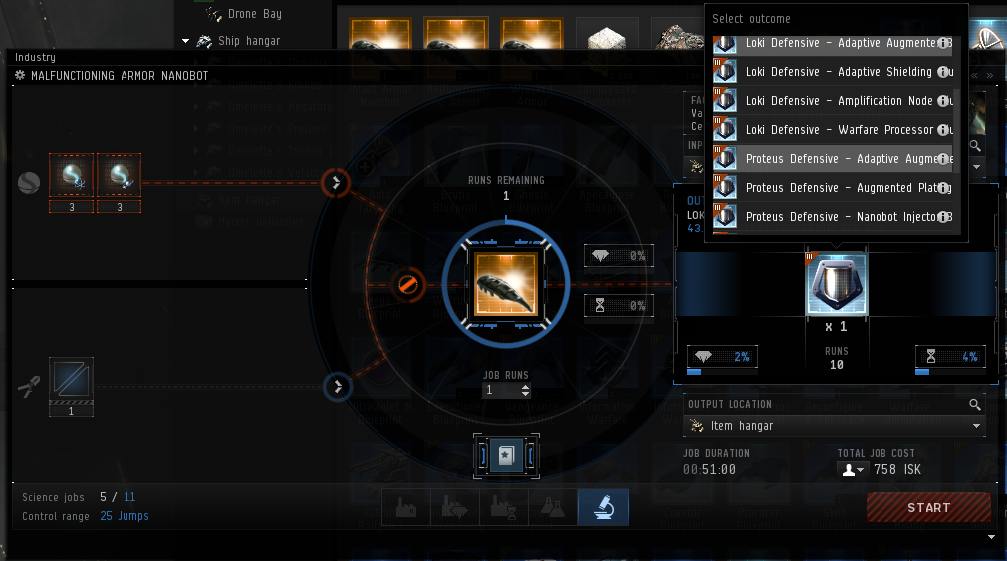Screen dimensions: 1007x561
Task: Select the second datacore input material
Action: point(119,175)
